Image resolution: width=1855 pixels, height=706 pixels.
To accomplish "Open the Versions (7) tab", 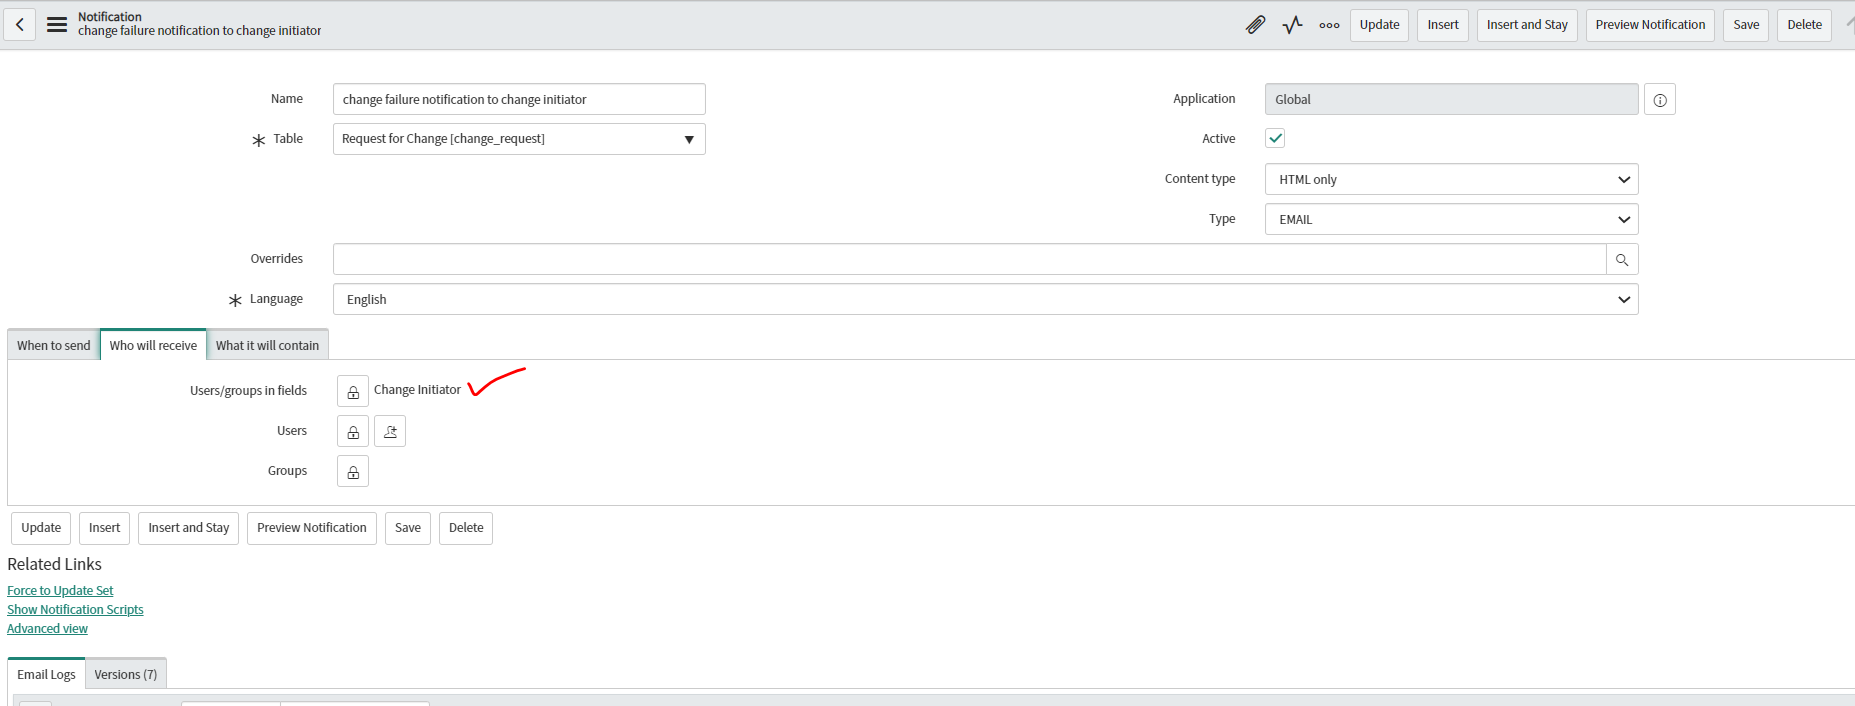I will point(126,674).
